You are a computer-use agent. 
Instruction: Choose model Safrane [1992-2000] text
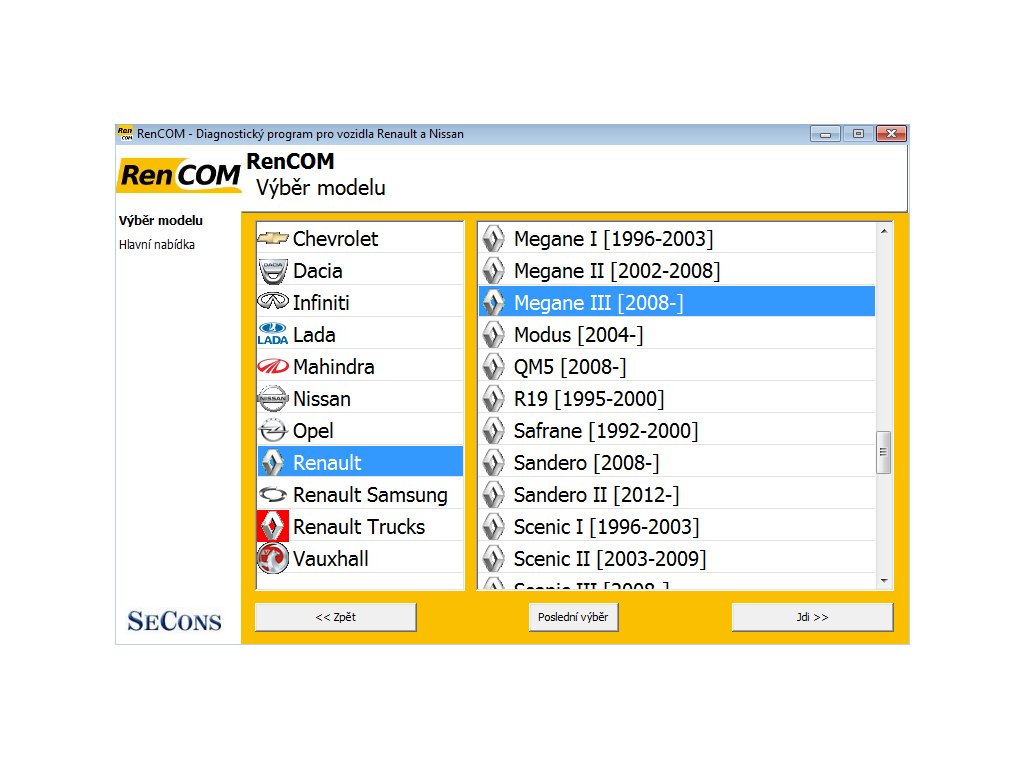[x=606, y=430]
